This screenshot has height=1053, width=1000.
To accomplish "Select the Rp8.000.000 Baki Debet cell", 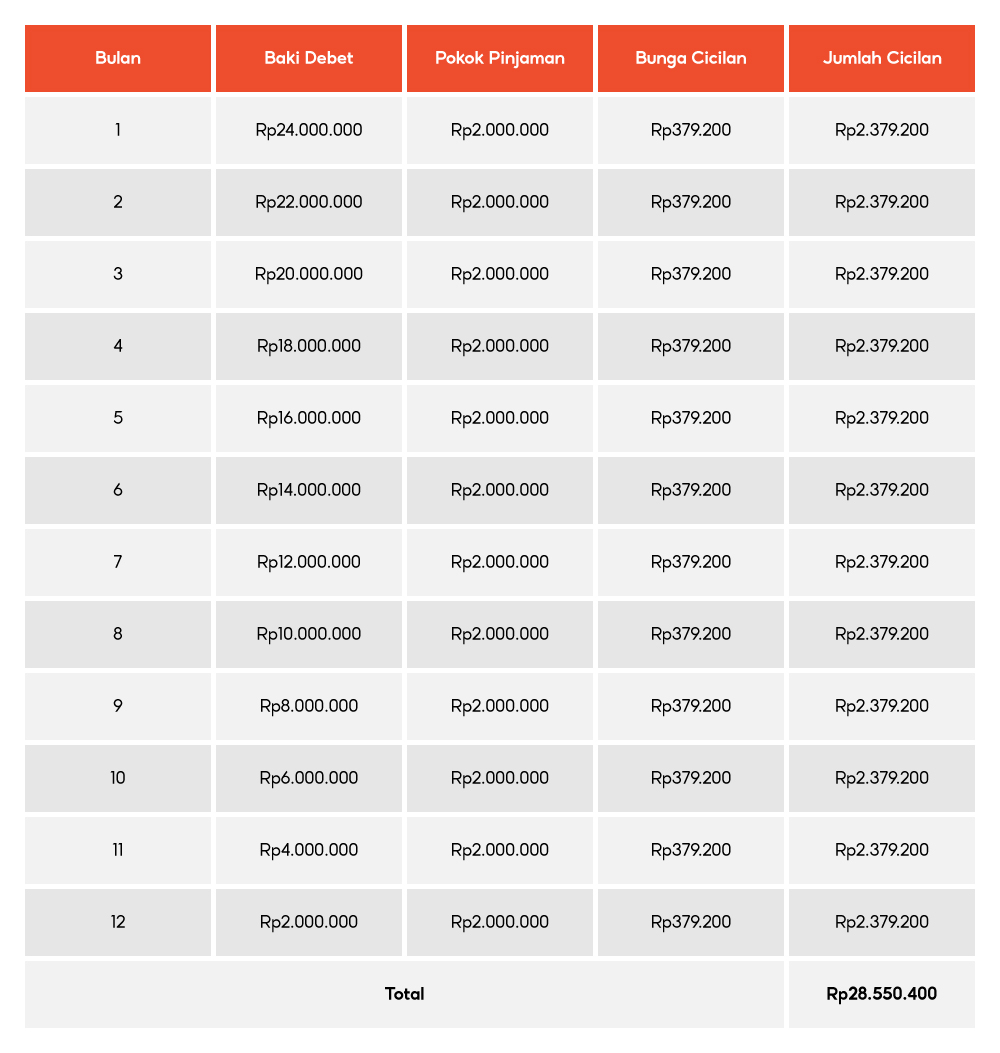I will click(309, 706).
